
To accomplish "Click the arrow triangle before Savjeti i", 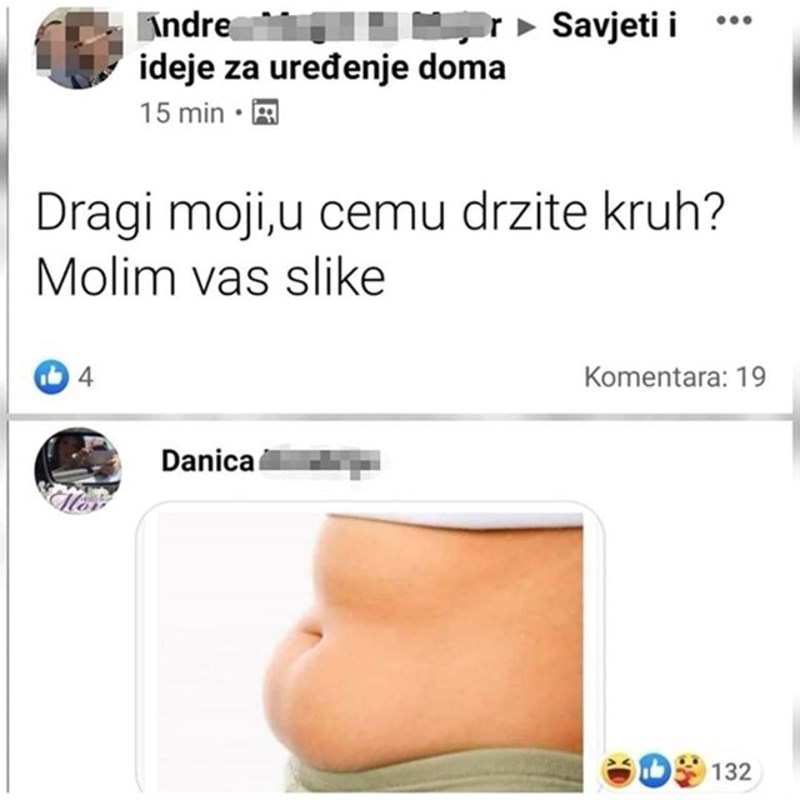I will [x=524, y=29].
